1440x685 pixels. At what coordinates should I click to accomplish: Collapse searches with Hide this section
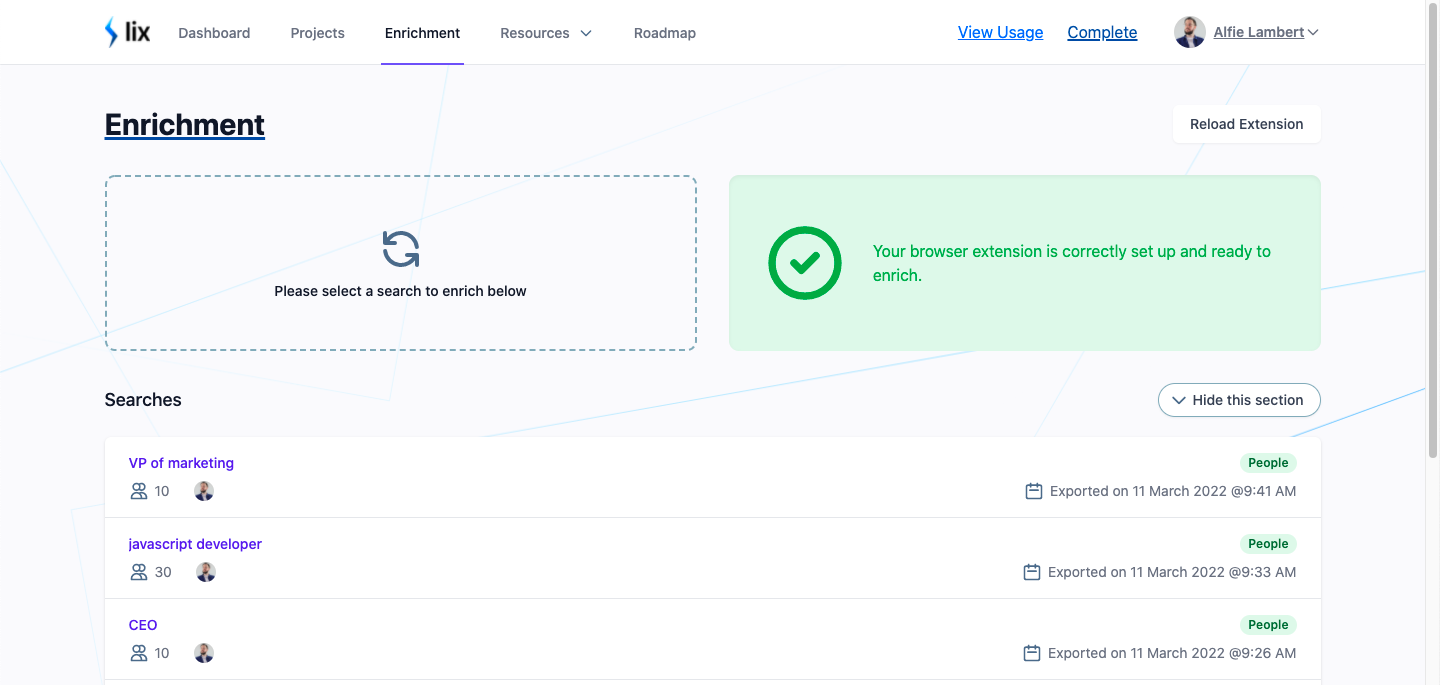[1239, 400]
